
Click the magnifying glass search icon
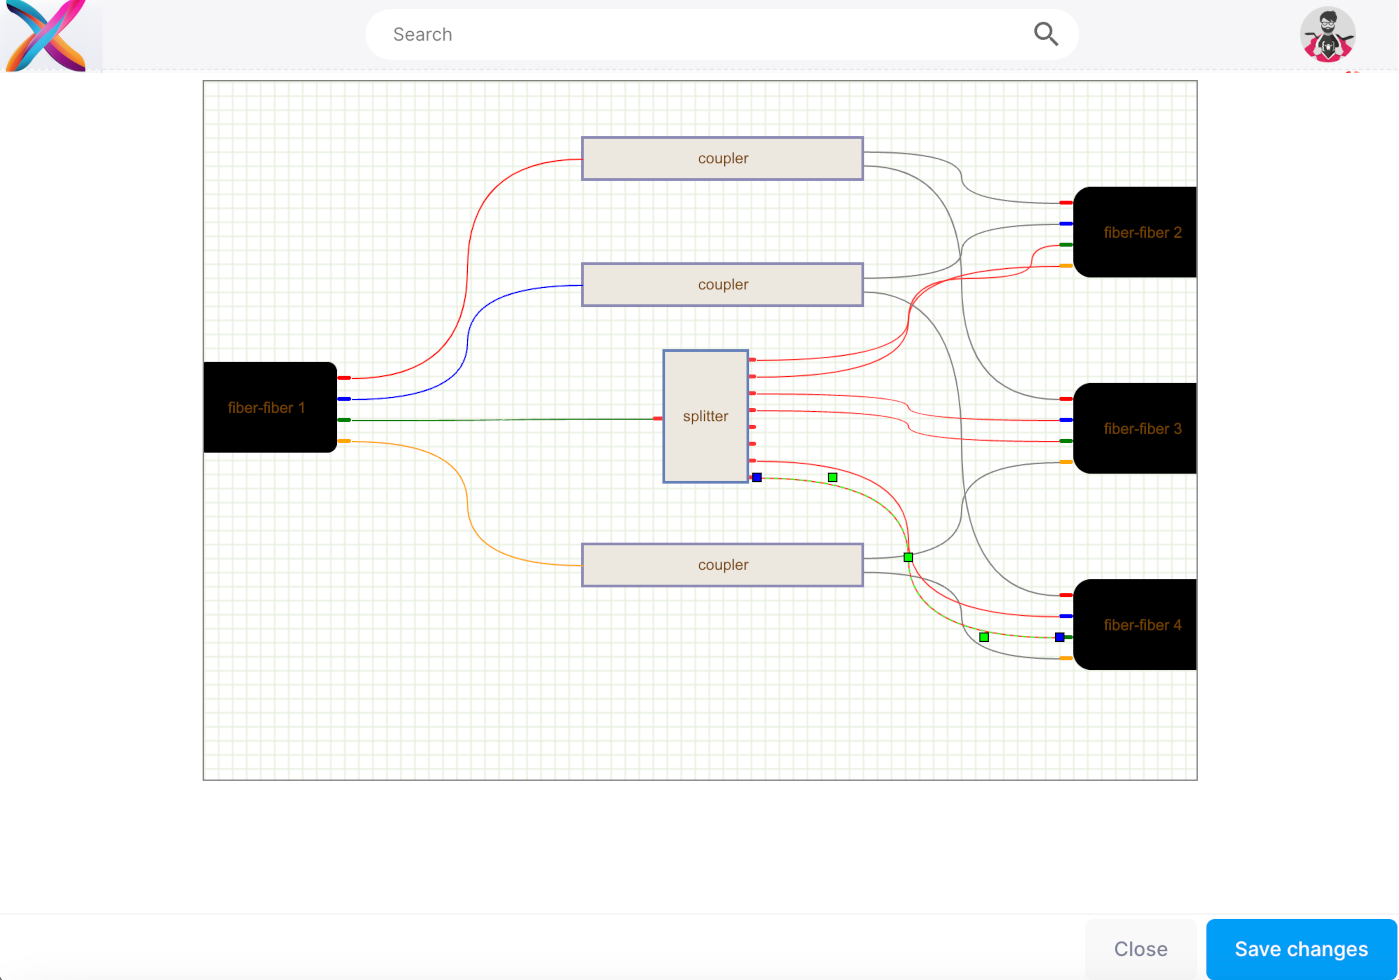pyautogui.click(x=1045, y=34)
